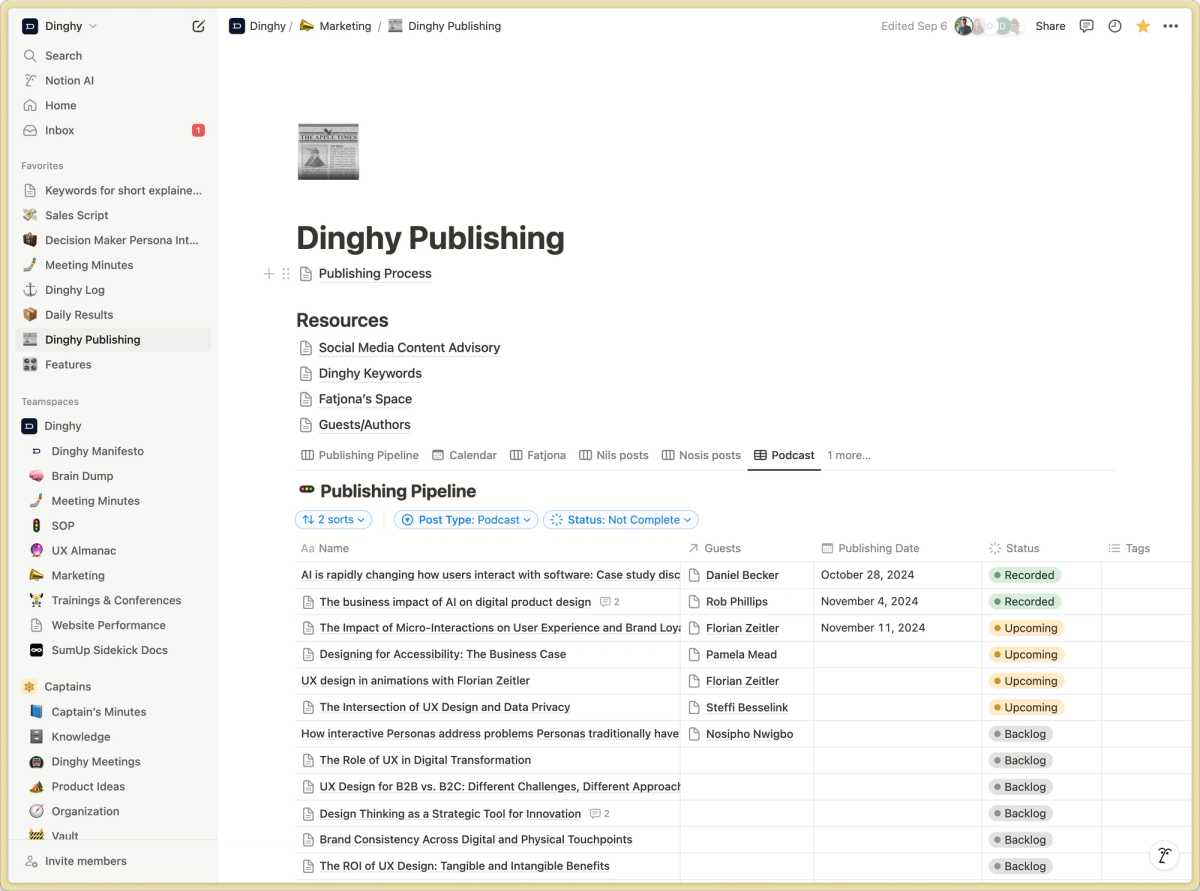
Task: Click the new page compose icon
Action: tap(198, 26)
